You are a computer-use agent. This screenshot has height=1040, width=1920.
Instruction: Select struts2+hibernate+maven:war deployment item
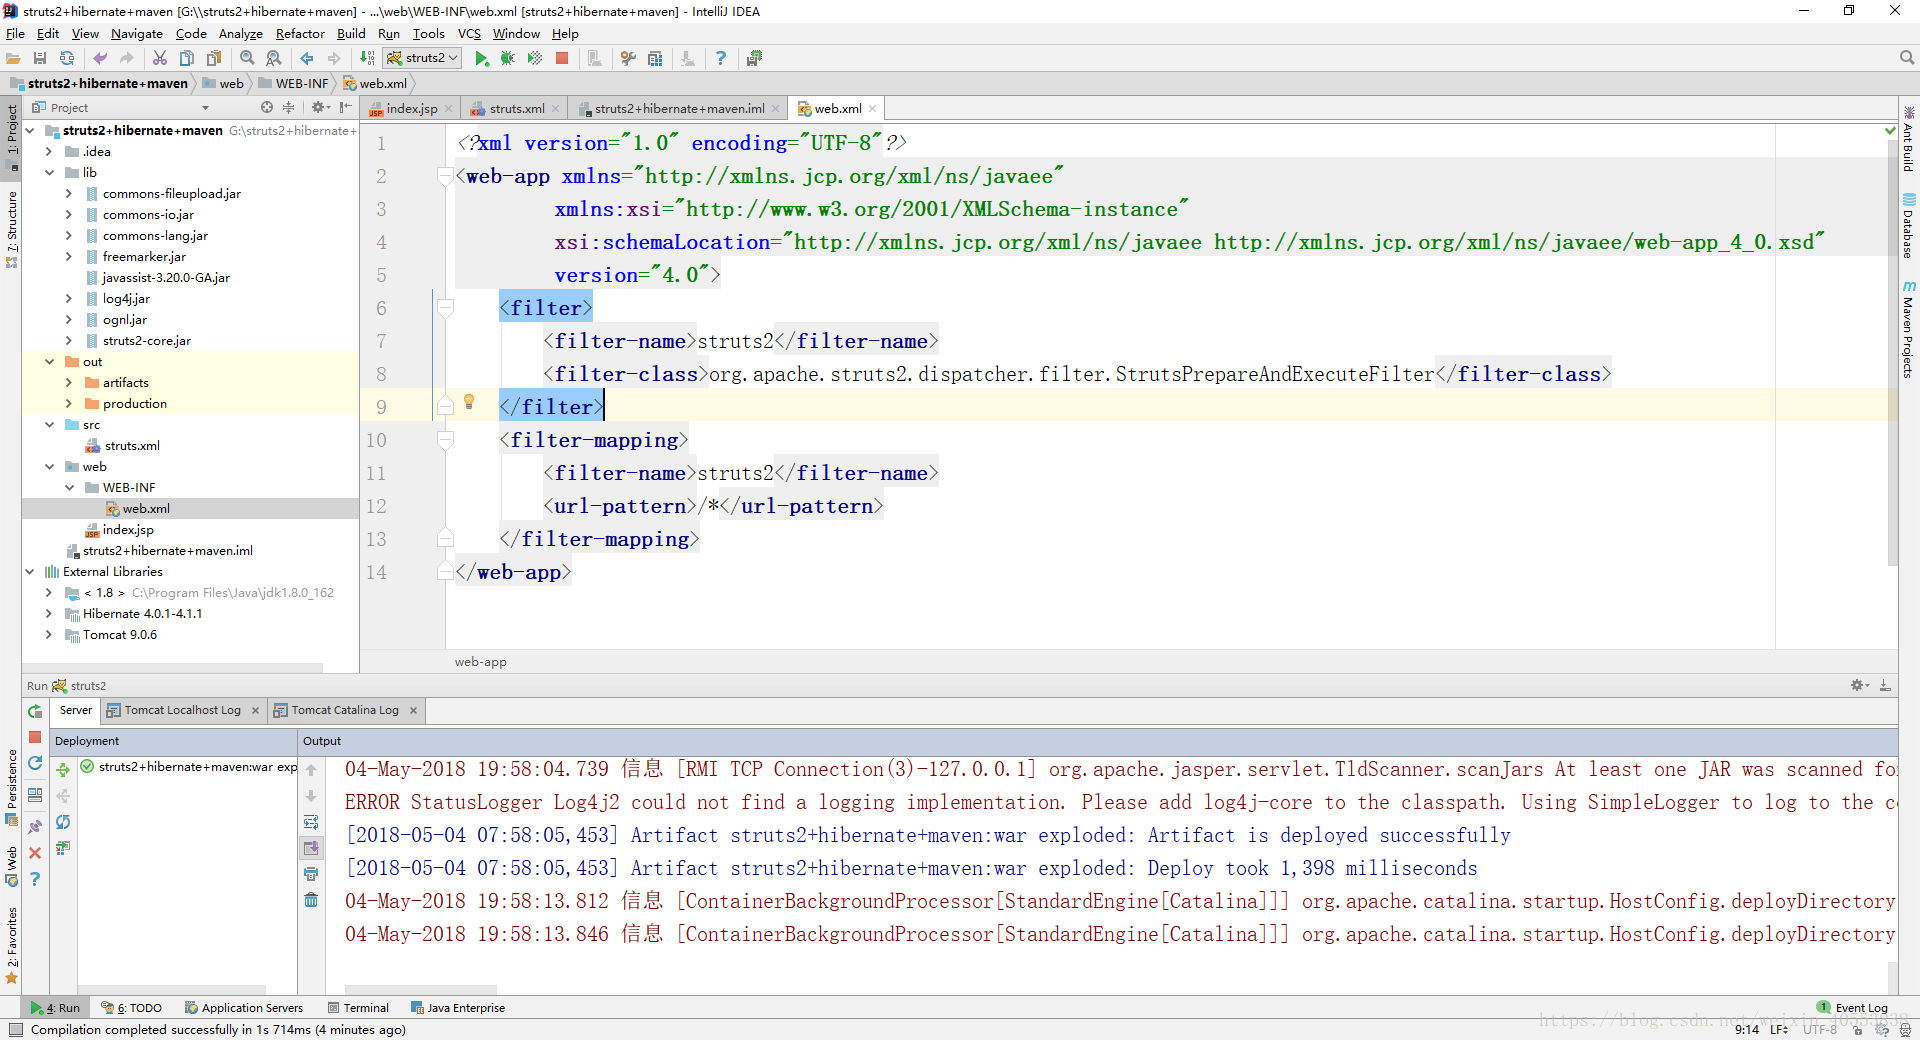pos(188,767)
